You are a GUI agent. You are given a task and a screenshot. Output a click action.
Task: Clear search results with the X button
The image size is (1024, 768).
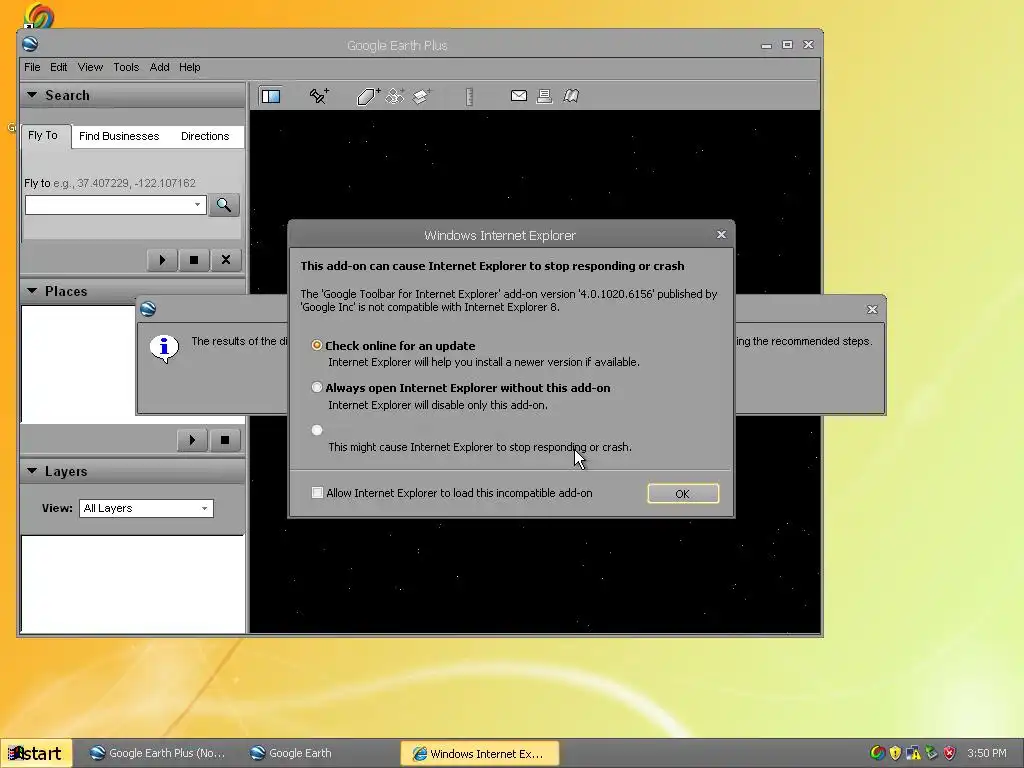pyautogui.click(x=226, y=260)
